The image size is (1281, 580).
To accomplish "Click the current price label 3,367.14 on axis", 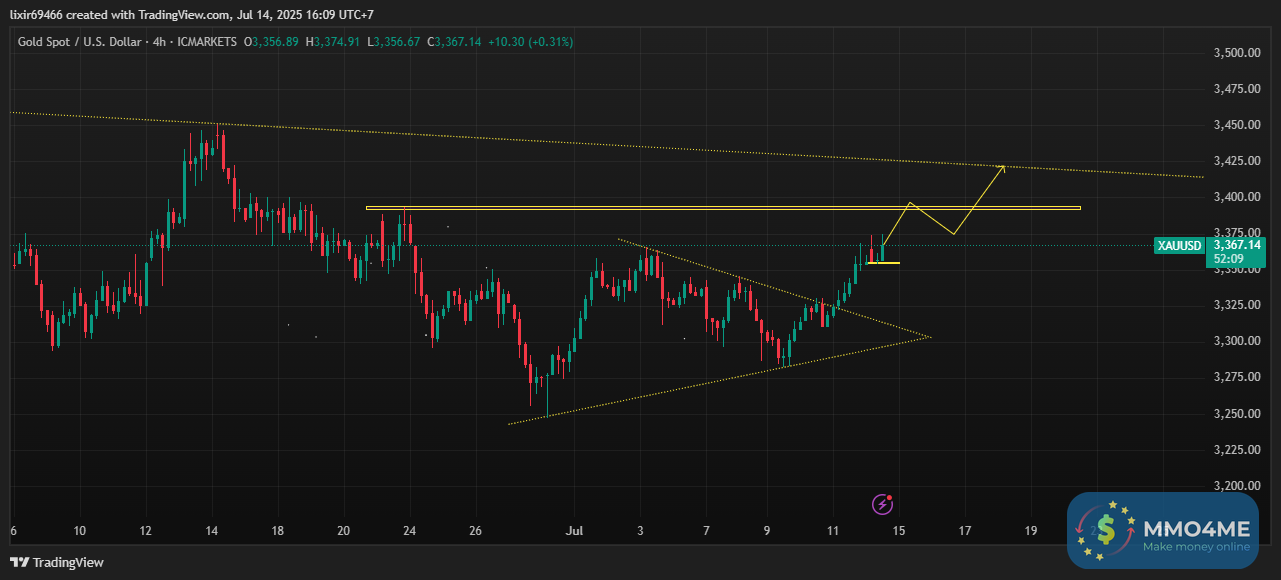I will [x=1237, y=243].
